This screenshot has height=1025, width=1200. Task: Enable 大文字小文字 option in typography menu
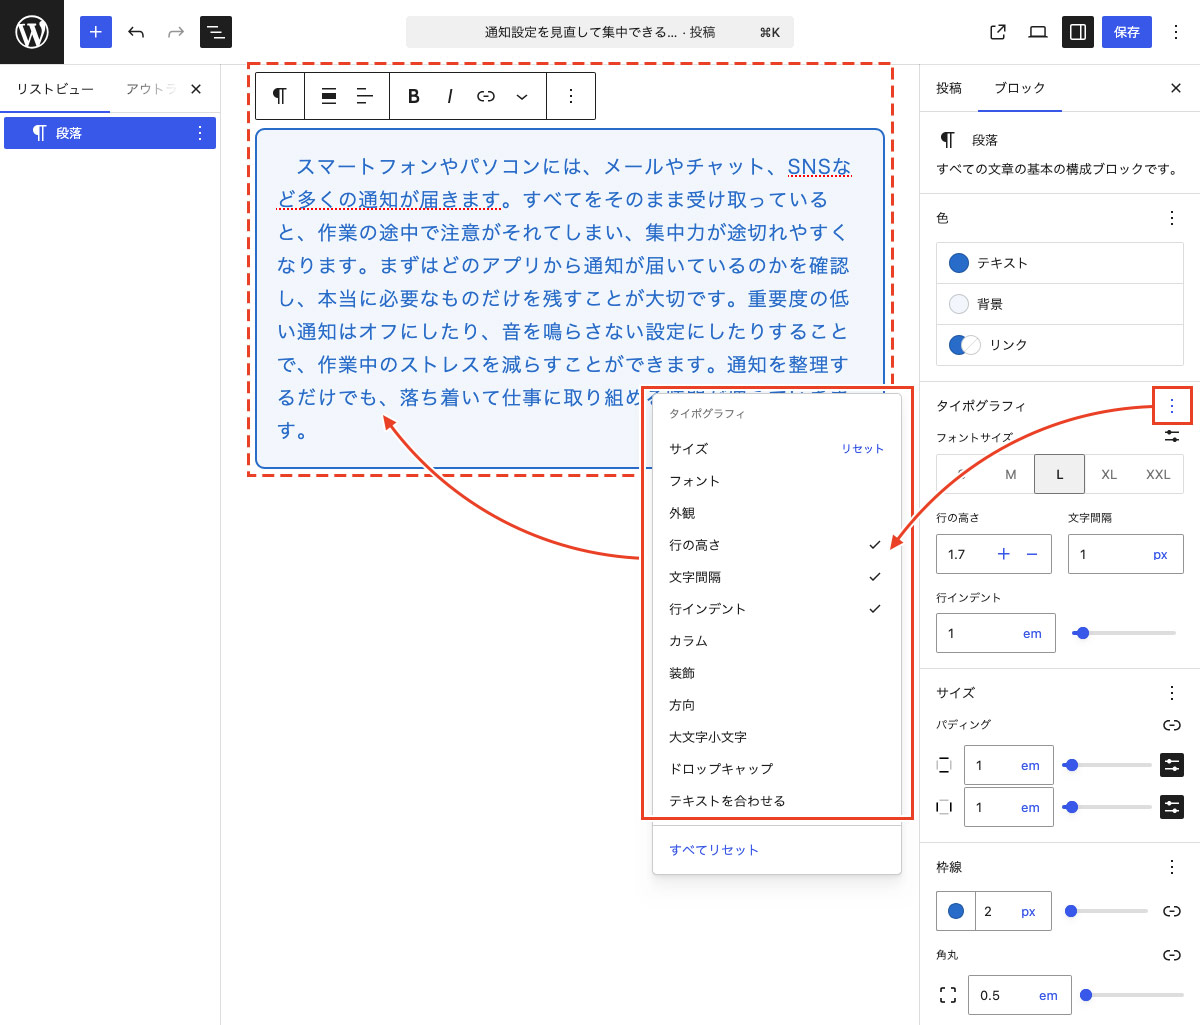(777, 737)
